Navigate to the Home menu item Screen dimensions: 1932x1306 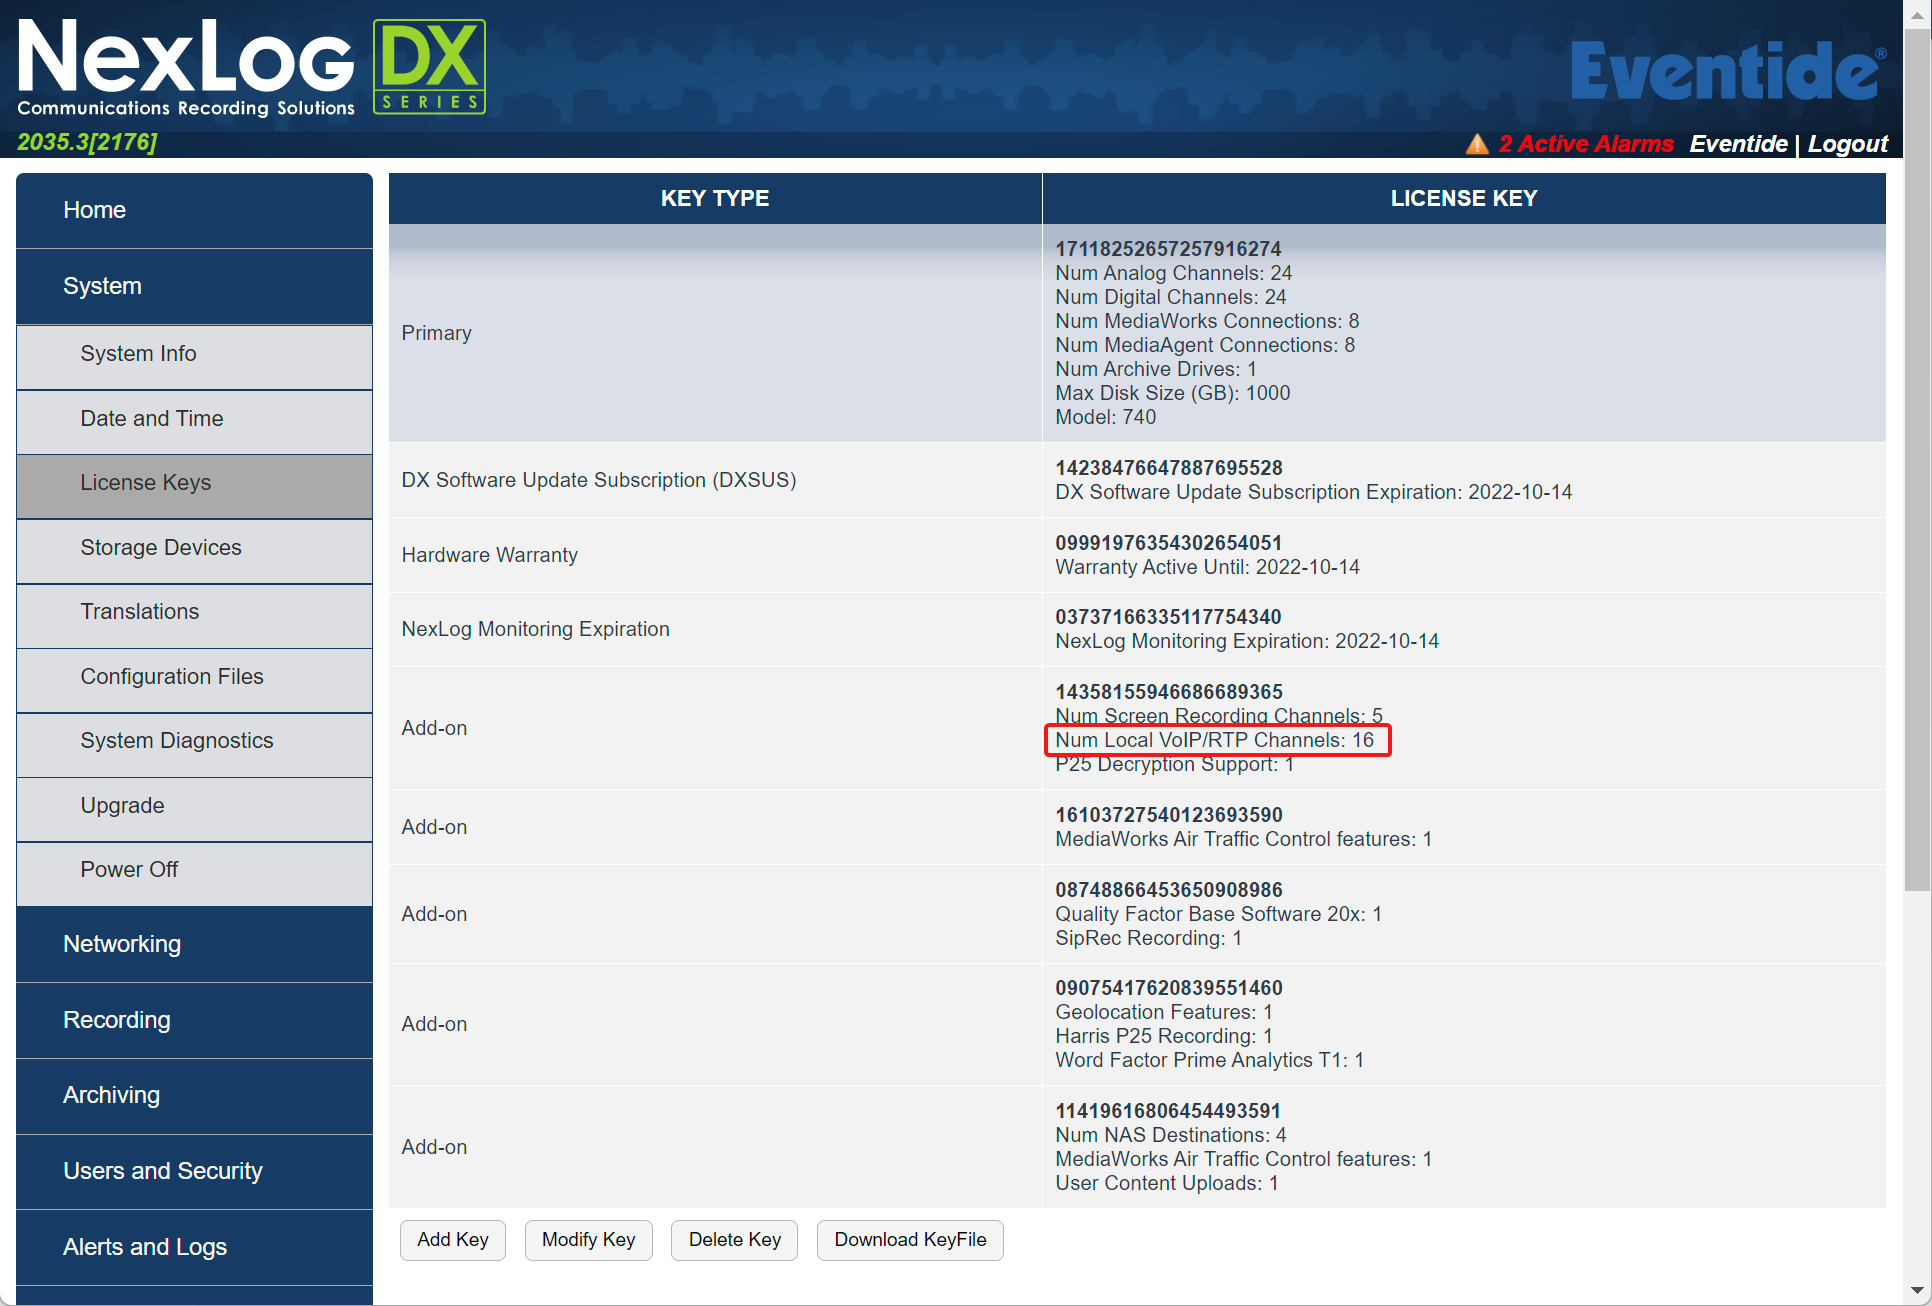94,210
